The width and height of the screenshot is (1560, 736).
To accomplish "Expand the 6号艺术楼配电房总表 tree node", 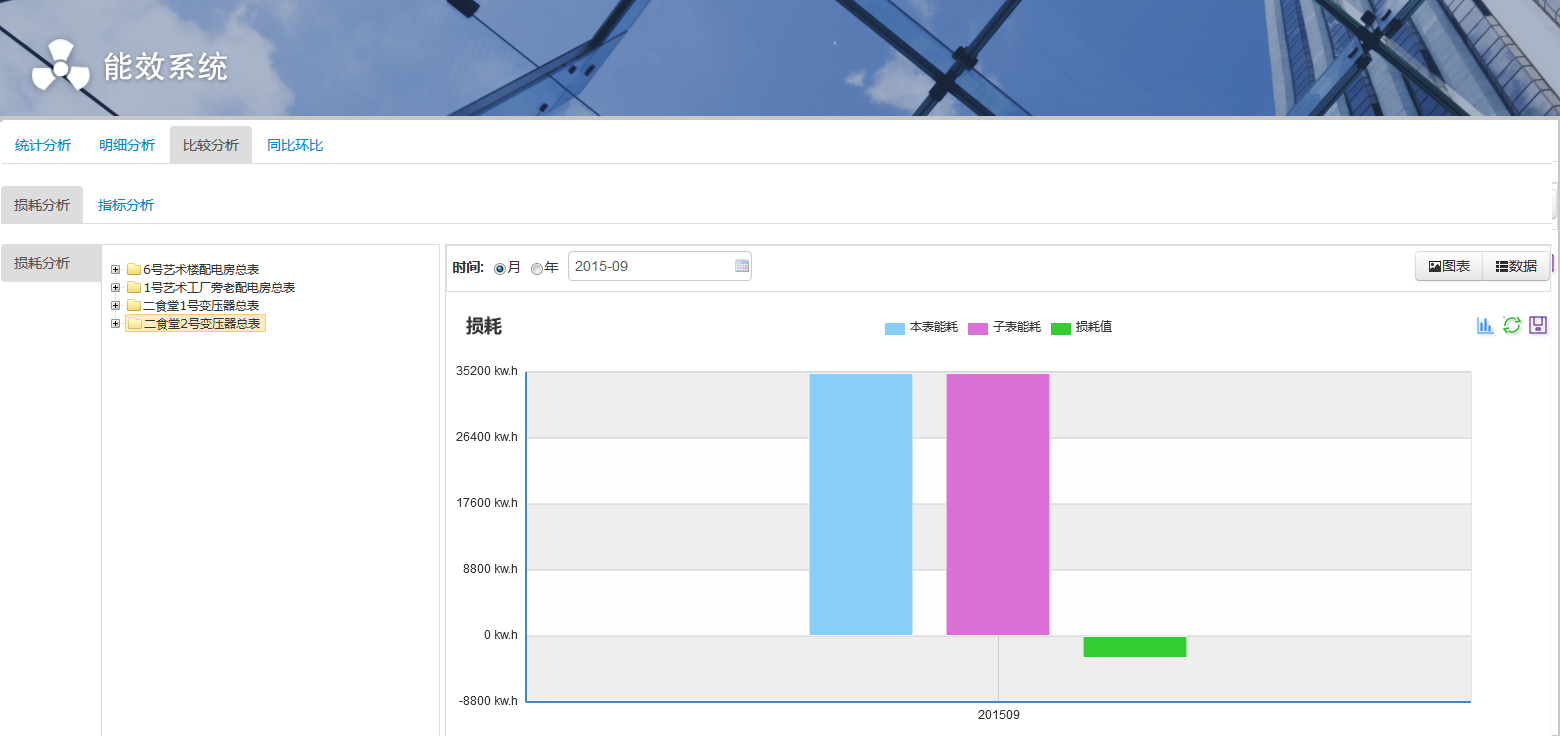I will tap(116, 269).
